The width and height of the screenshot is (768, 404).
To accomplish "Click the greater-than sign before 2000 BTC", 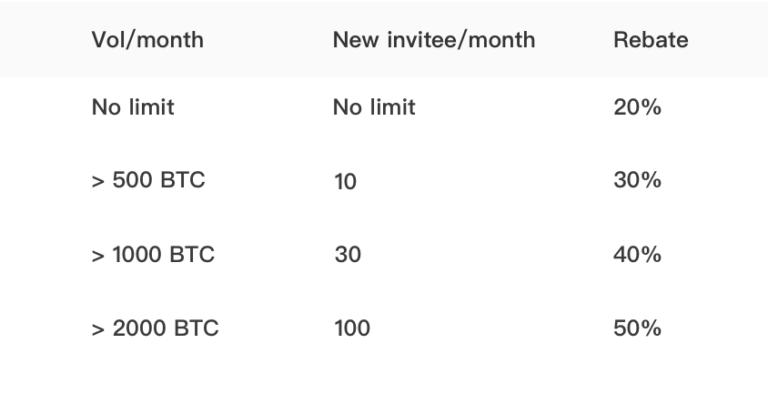I will 98,330.
